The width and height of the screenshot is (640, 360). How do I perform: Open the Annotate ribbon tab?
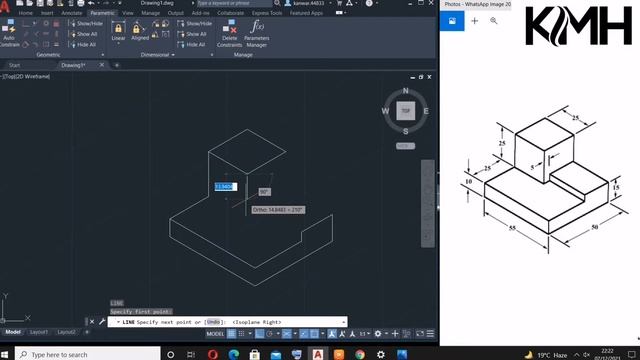pyautogui.click(x=71, y=13)
